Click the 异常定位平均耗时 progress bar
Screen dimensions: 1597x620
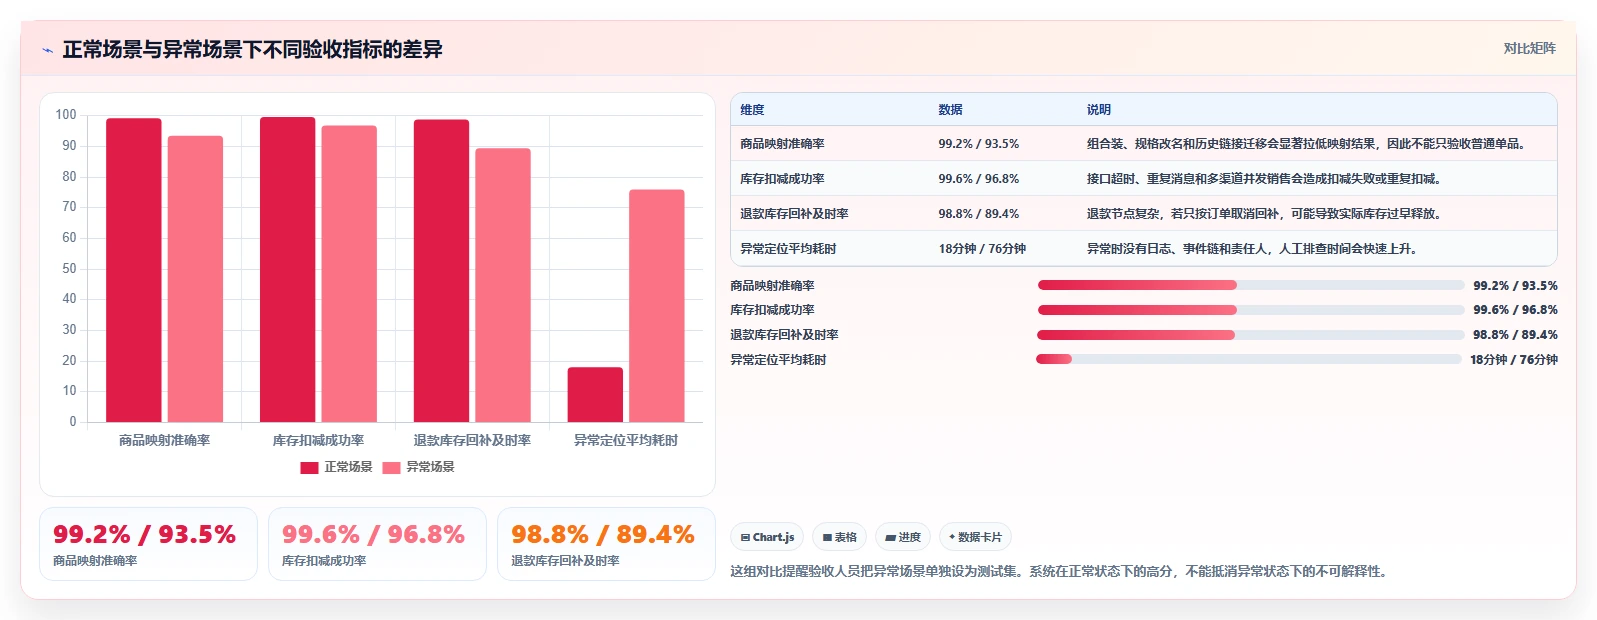point(1249,359)
